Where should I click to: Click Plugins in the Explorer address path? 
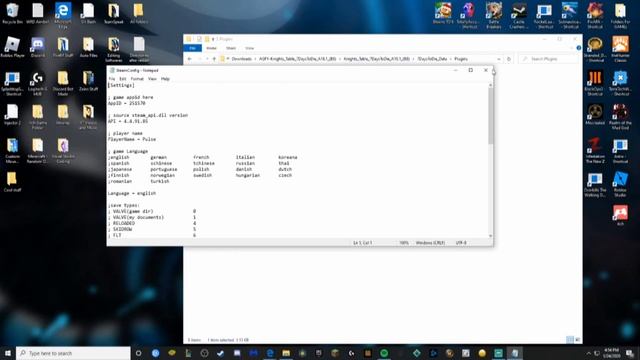pyautogui.click(x=461, y=59)
